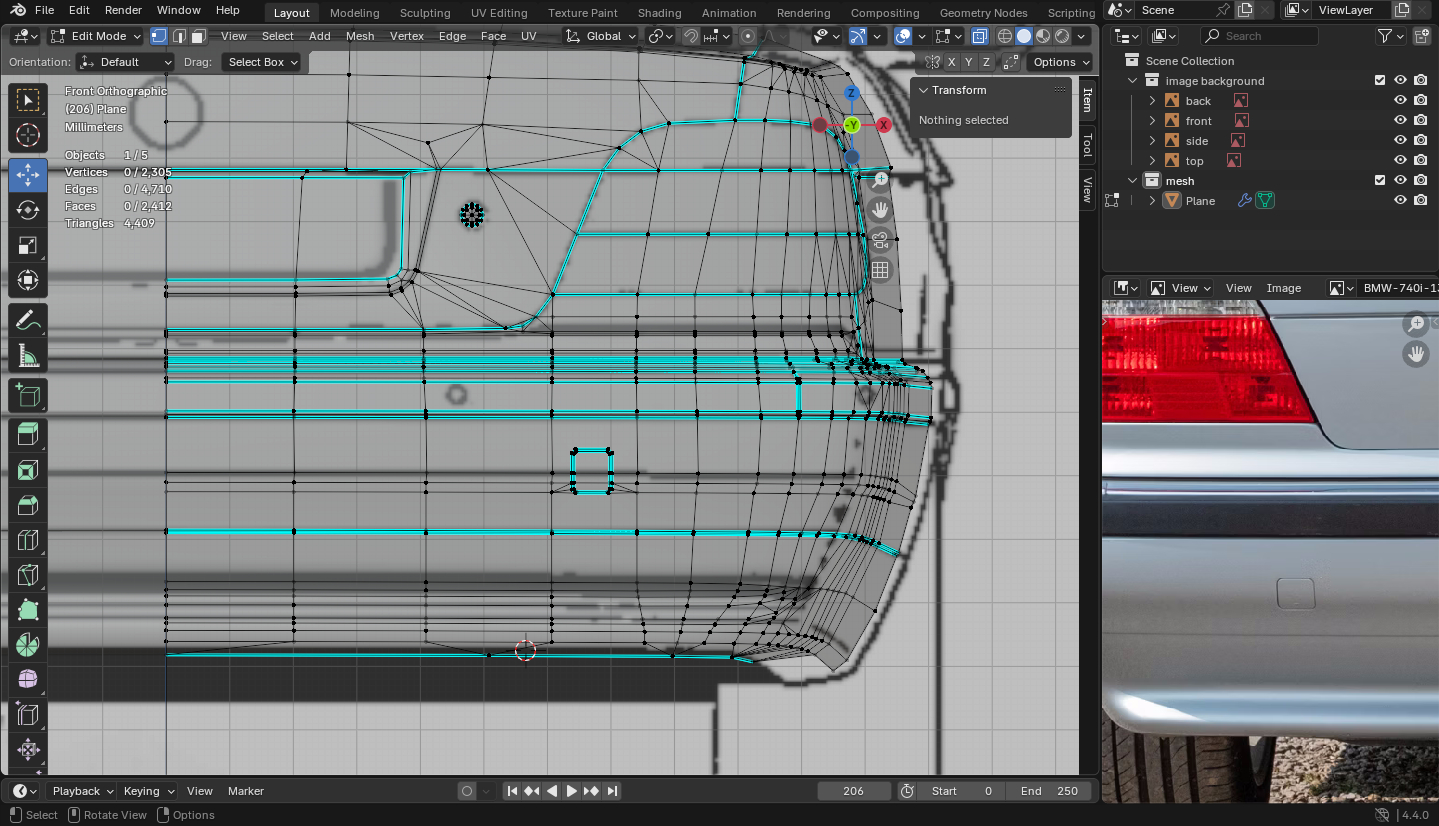Select the Measure tool
This screenshot has height=826, width=1439.
pyautogui.click(x=27, y=357)
